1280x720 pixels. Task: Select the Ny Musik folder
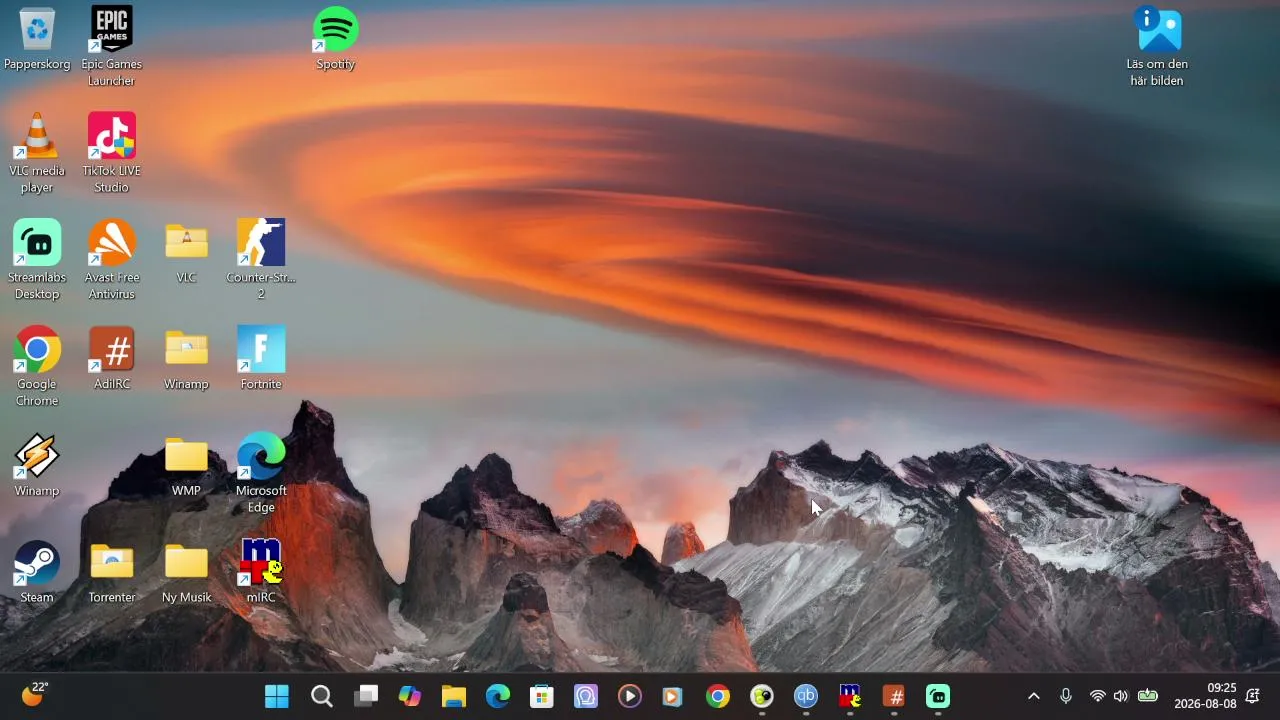pos(186,572)
